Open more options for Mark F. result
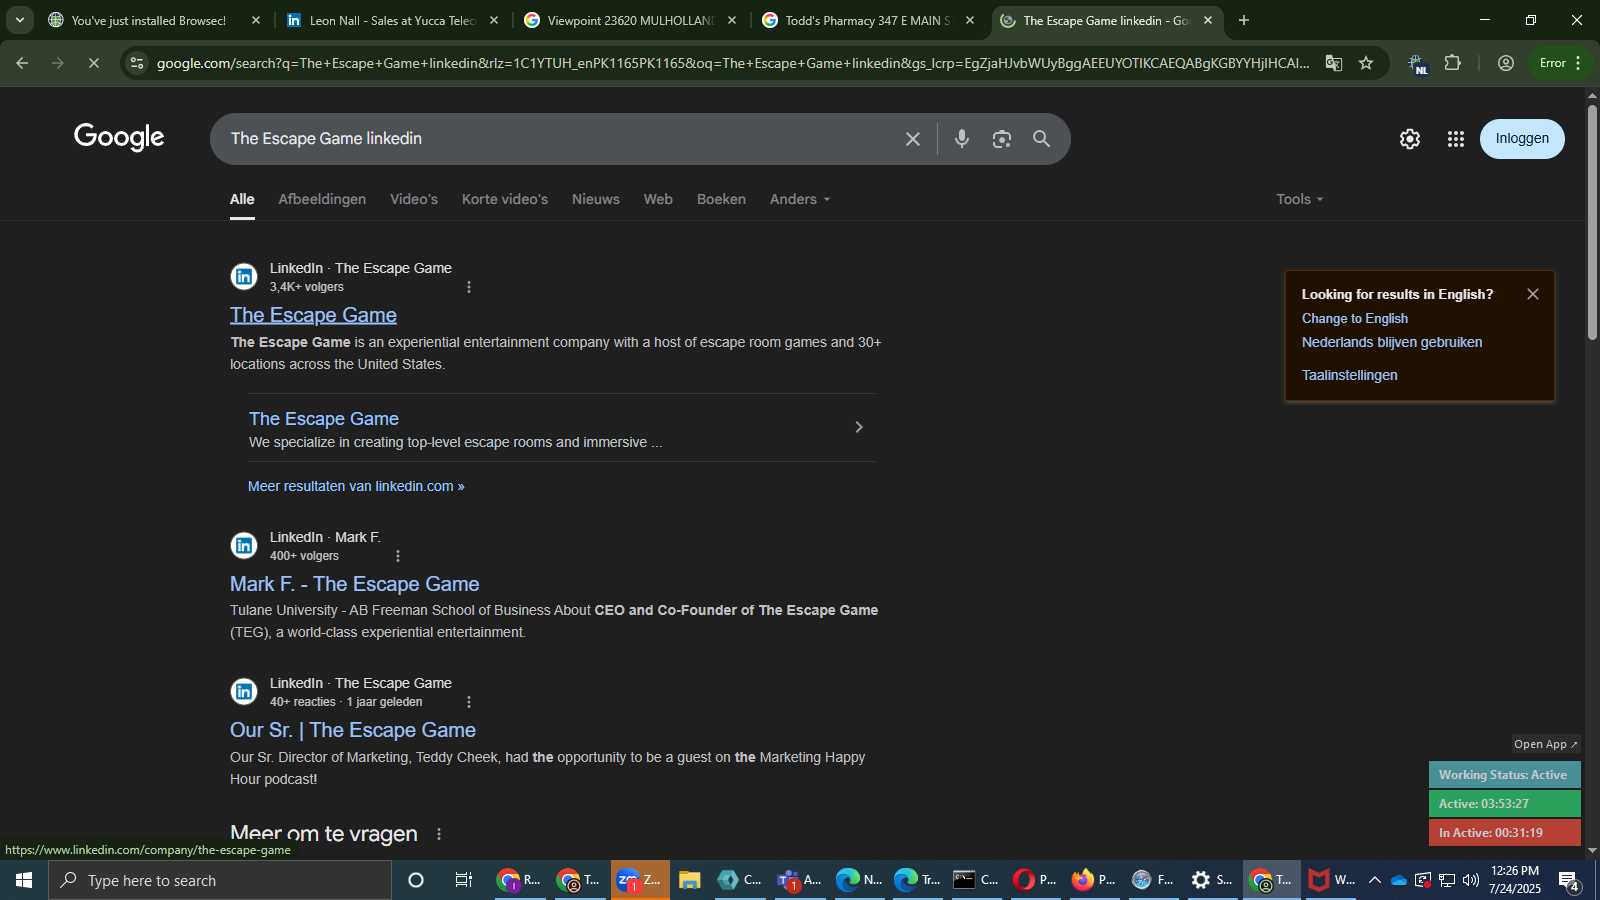Viewport: 1600px width, 900px height. click(x=398, y=556)
